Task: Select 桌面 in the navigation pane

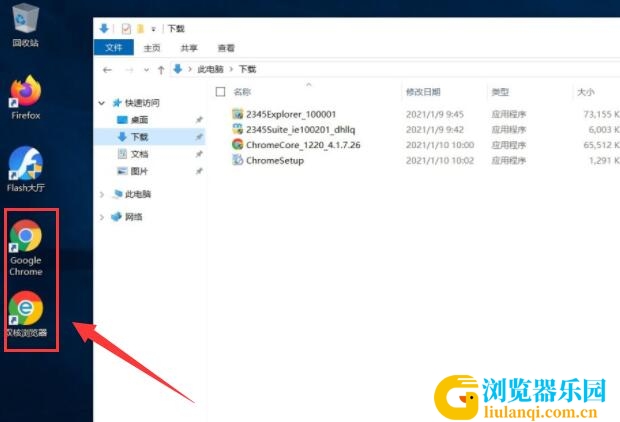Action: [139, 120]
